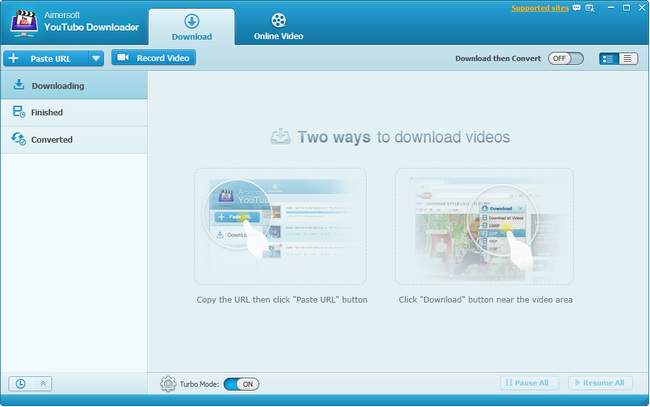Click the 'Click "Download" button near the video area' caption
Viewport: 650px width, 407px height.
pyautogui.click(x=485, y=300)
